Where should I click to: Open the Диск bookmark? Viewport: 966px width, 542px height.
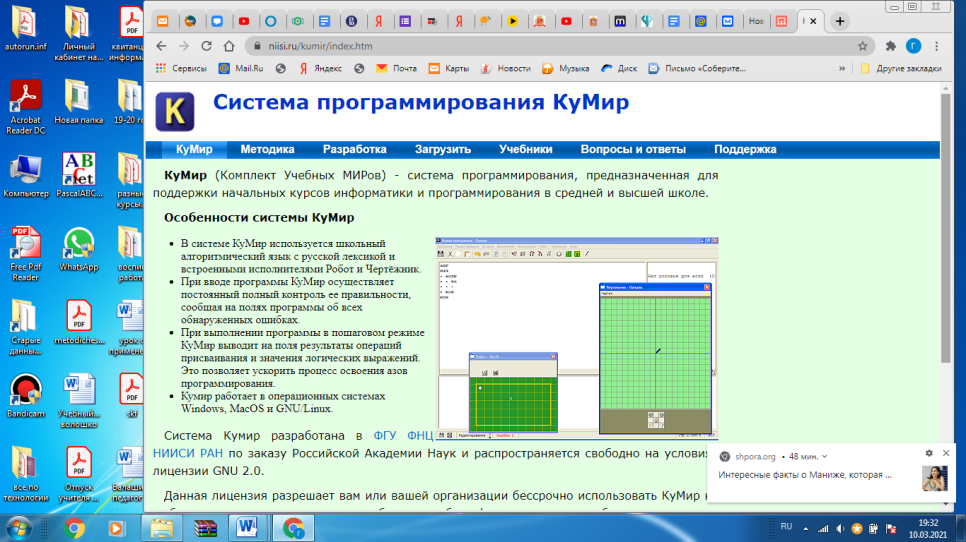pos(619,68)
